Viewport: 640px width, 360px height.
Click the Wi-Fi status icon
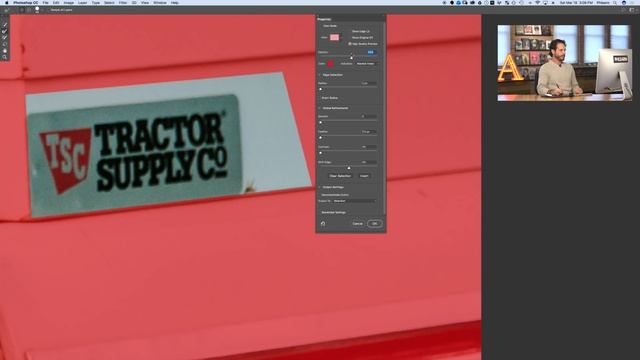pos(538,2)
